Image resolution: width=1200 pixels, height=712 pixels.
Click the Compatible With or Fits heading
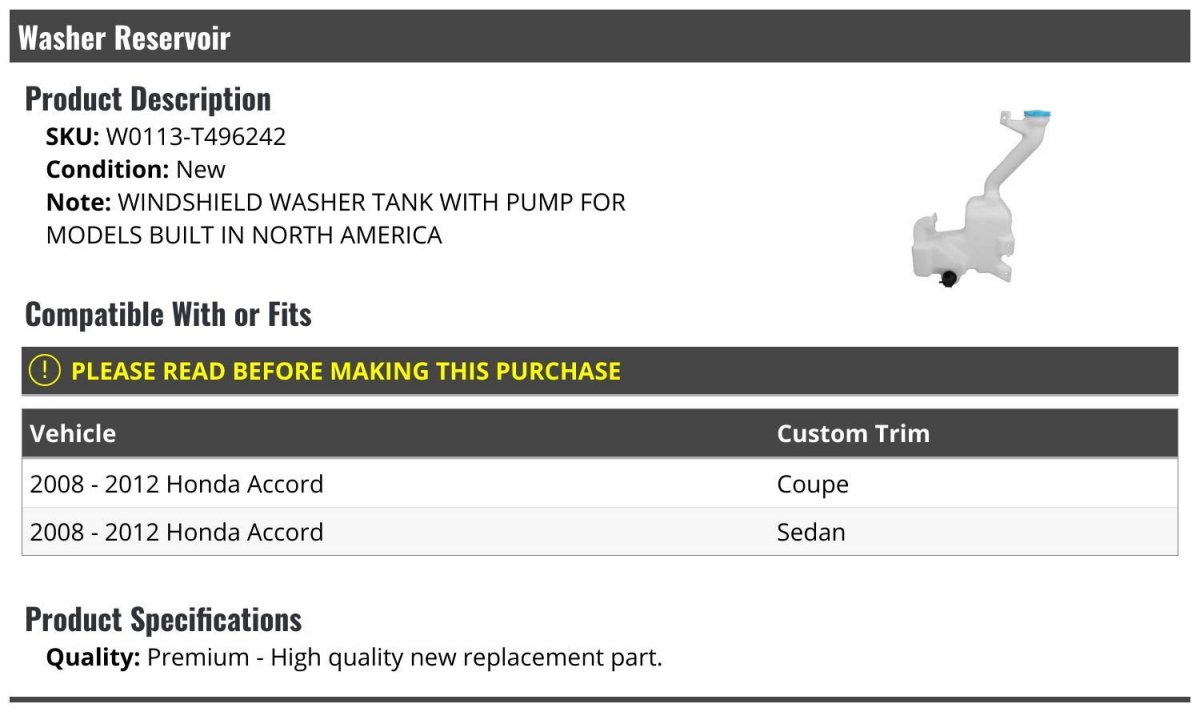[x=168, y=315]
